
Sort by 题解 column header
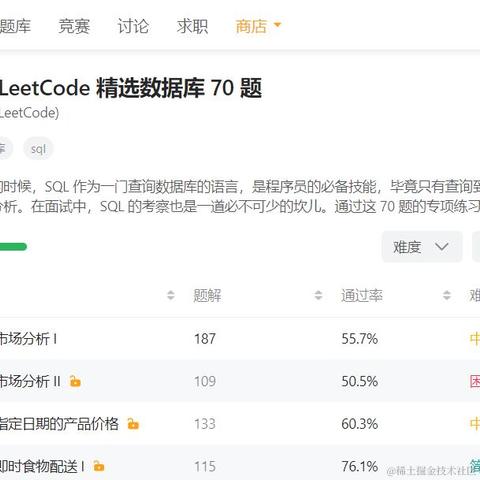click(207, 295)
